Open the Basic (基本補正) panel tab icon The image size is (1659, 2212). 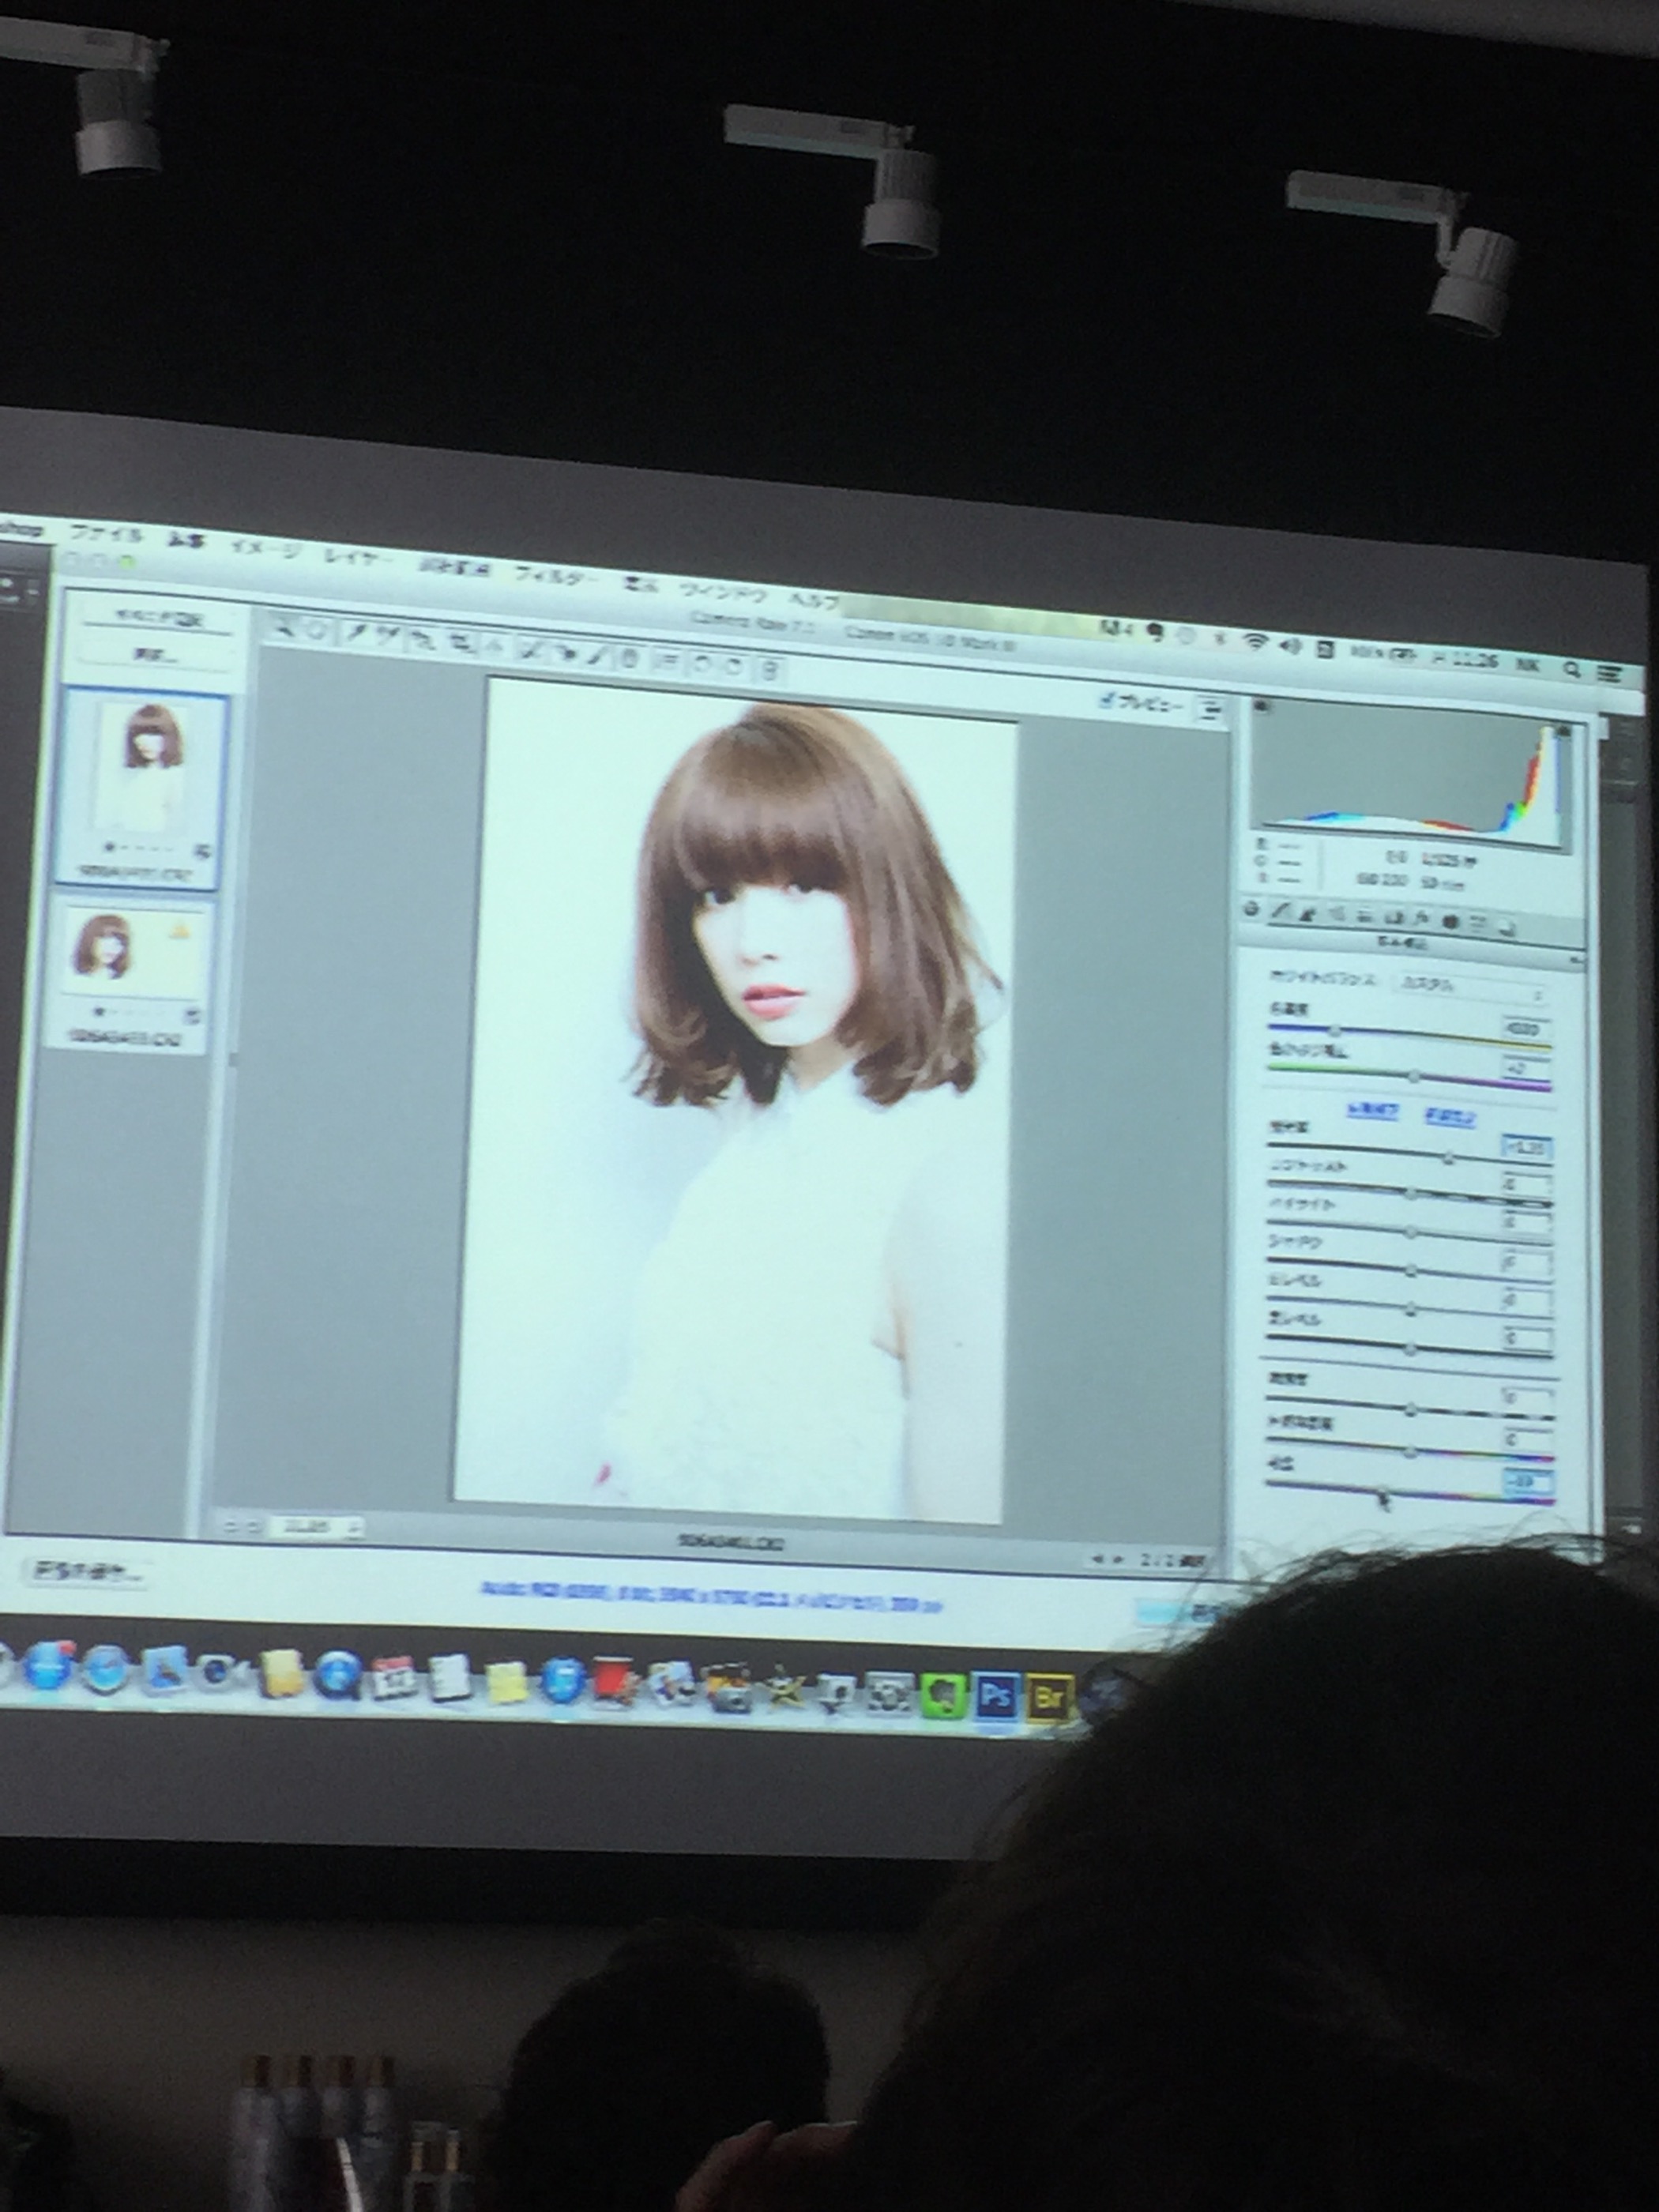1252,909
